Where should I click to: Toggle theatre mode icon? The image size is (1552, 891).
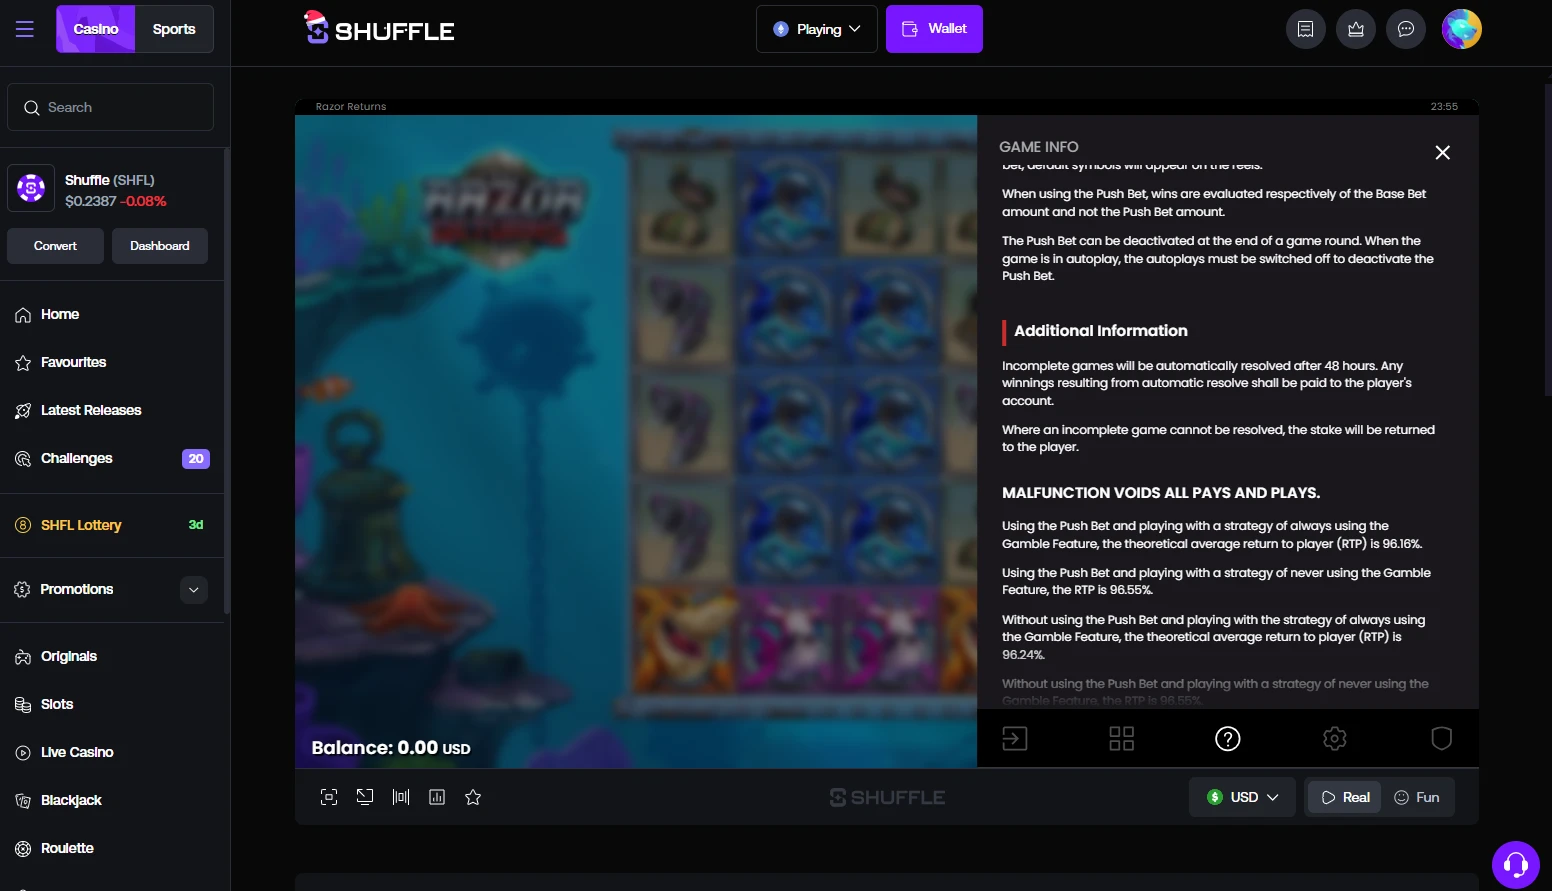pos(401,797)
